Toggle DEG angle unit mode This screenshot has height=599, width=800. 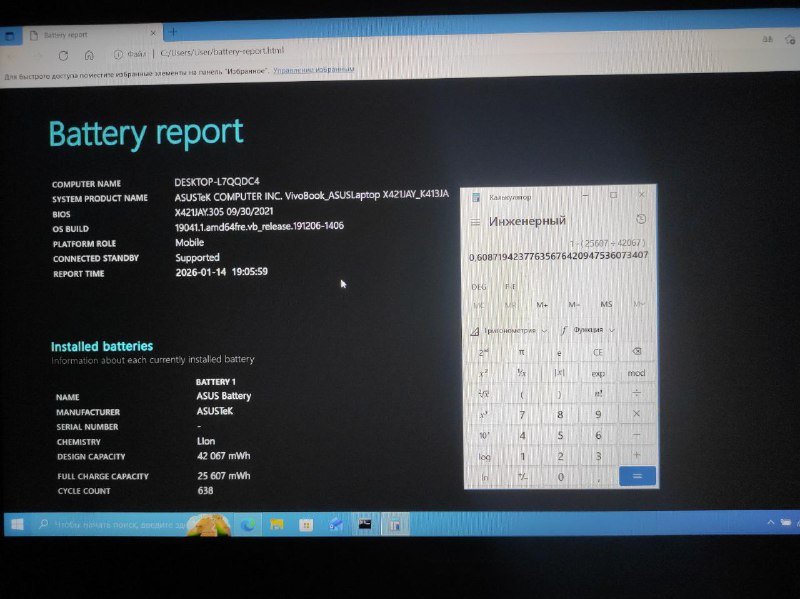(x=479, y=287)
